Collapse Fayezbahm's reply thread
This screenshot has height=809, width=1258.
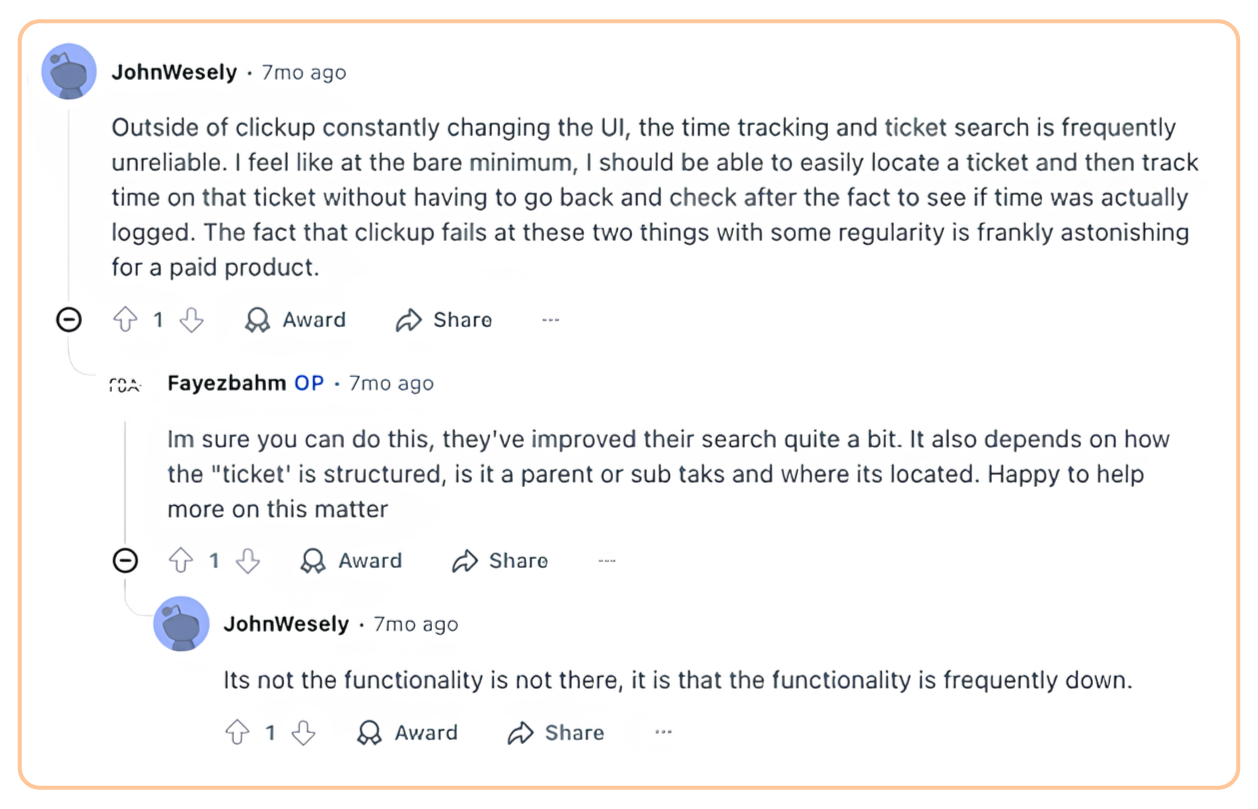(x=125, y=560)
